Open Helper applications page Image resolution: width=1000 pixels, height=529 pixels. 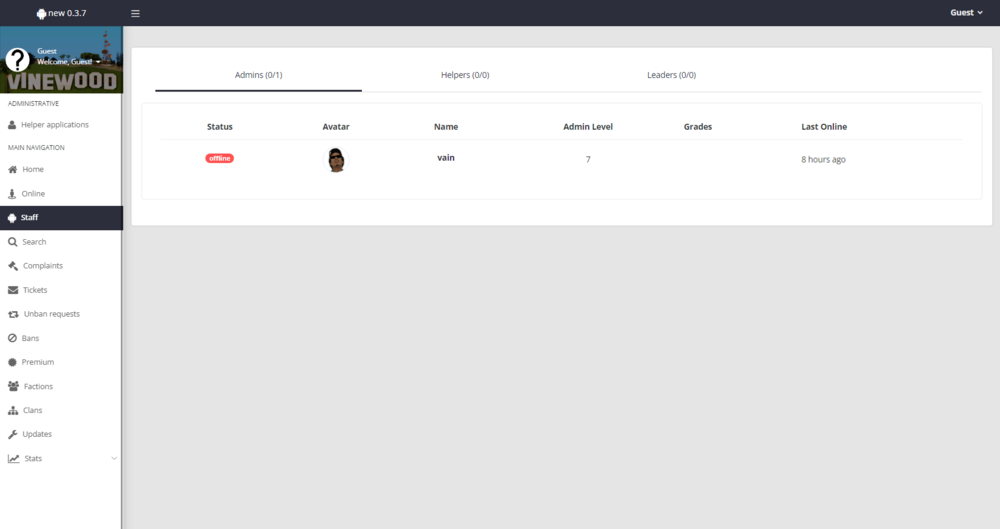[x=55, y=125]
